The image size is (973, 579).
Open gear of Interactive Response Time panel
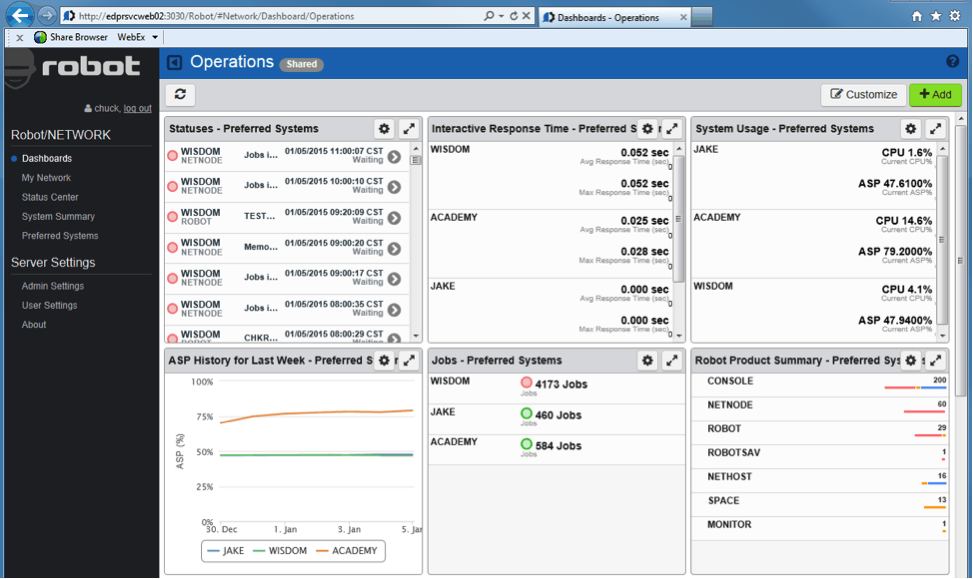coord(647,128)
